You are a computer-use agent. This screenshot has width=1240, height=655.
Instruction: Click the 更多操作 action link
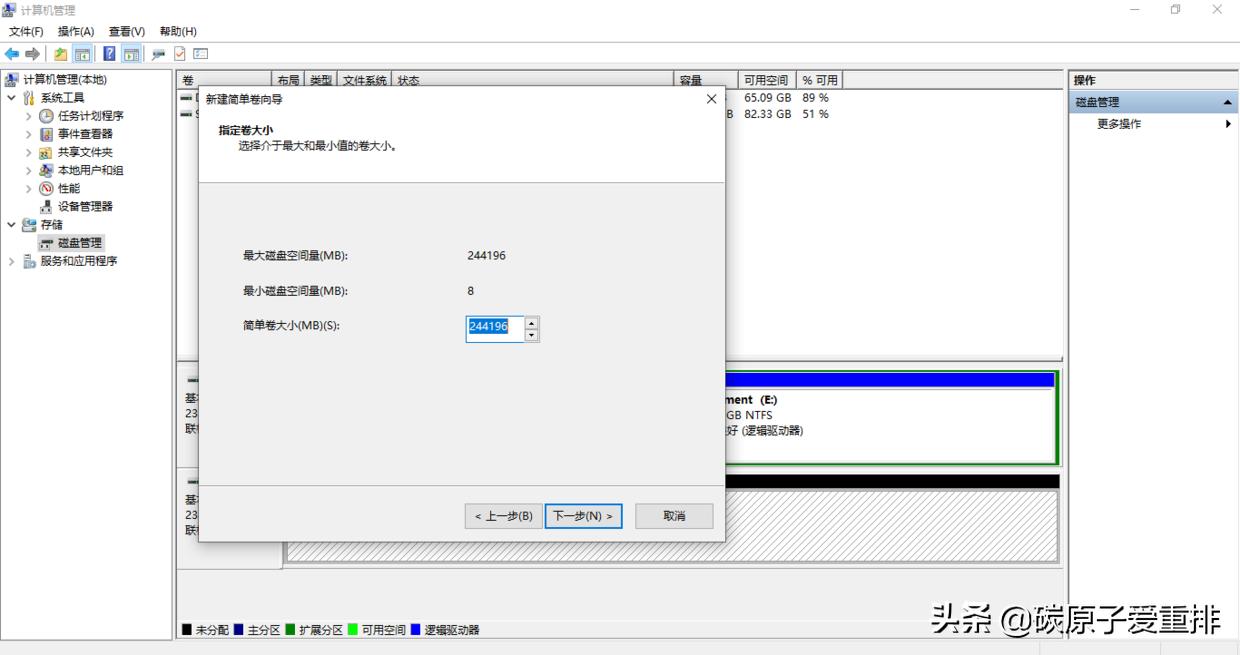1119,124
